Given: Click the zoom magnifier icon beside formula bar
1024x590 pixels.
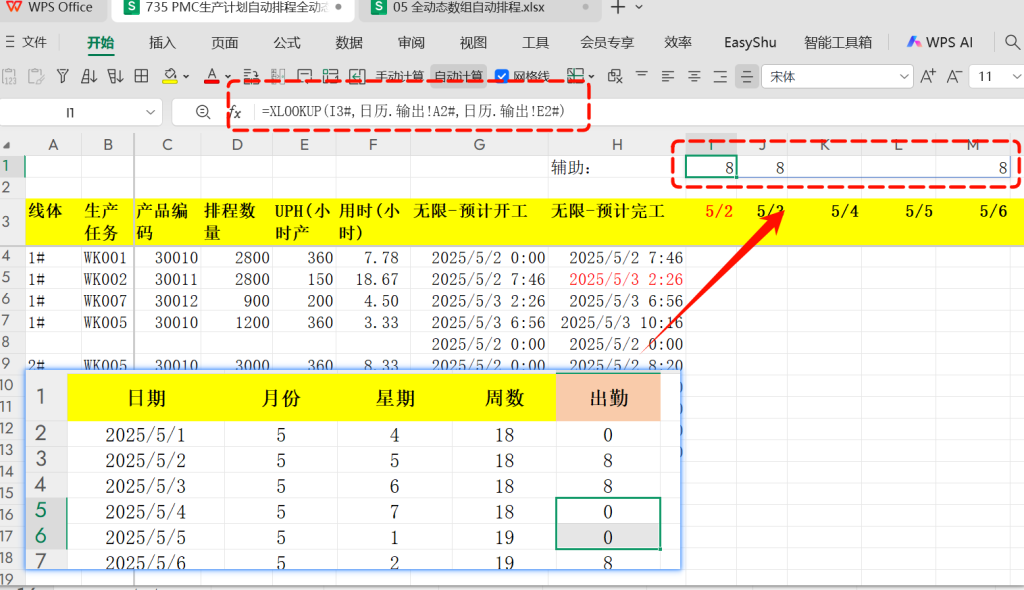Looking at the screenshot, I should [x=203, y=112].
